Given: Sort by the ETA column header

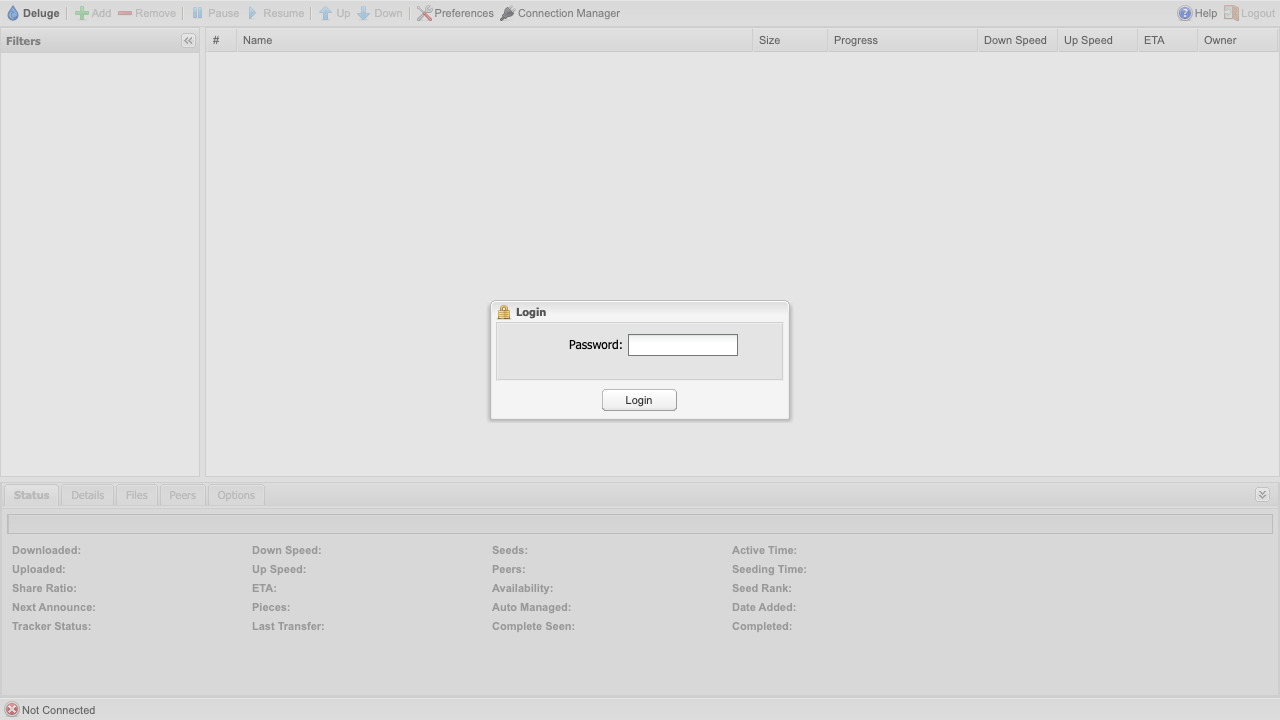Looking at the screenshot, I should click(1167, 40).
